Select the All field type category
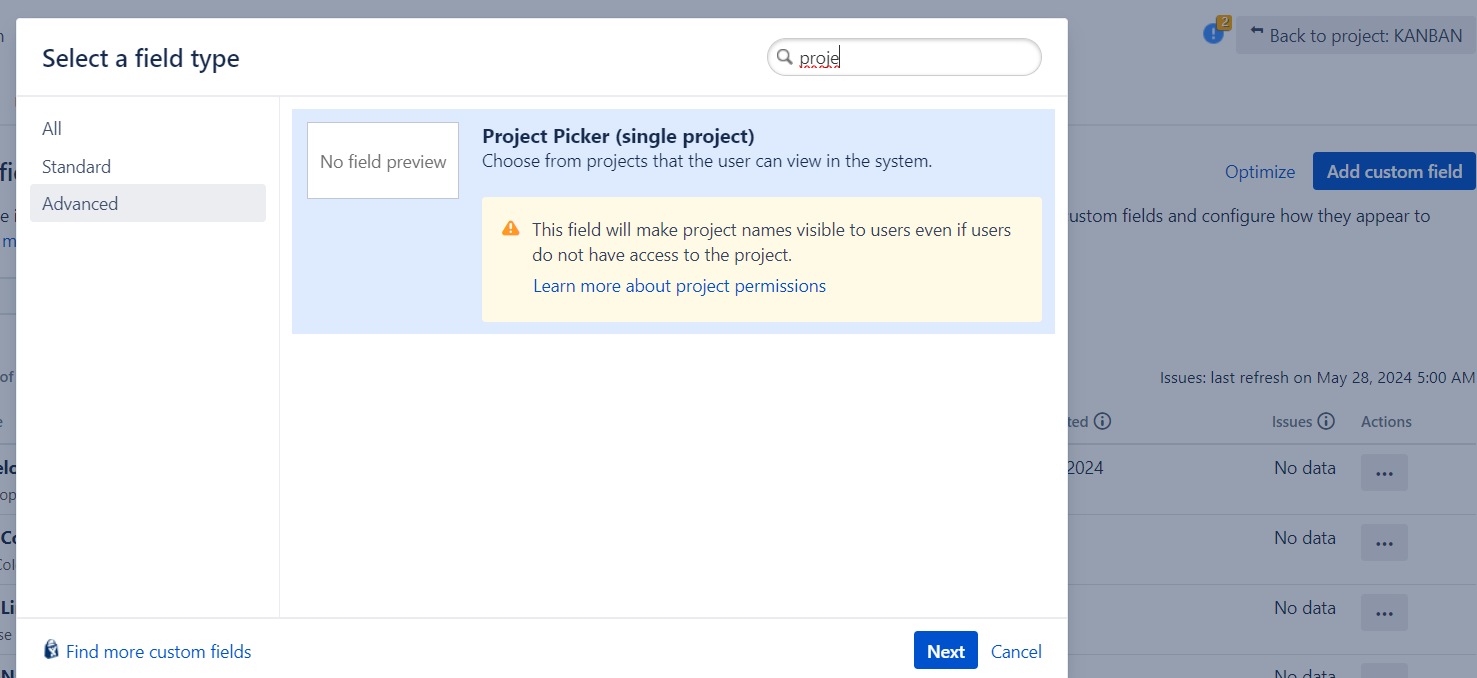 point(52,129)
